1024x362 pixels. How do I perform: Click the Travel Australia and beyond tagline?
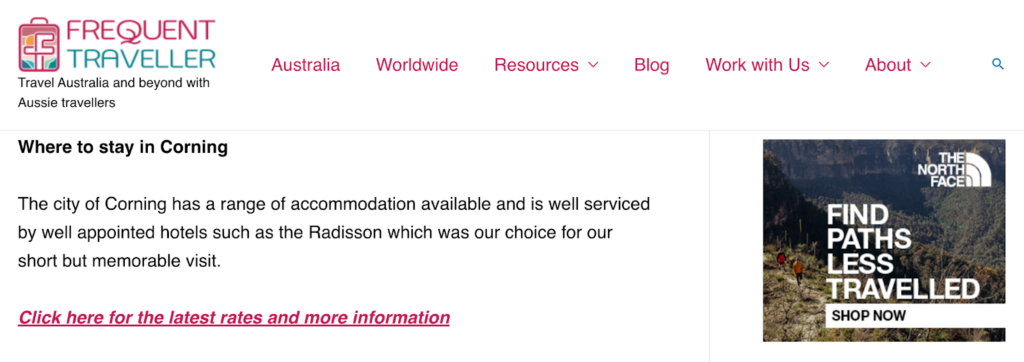click(114, 93)
